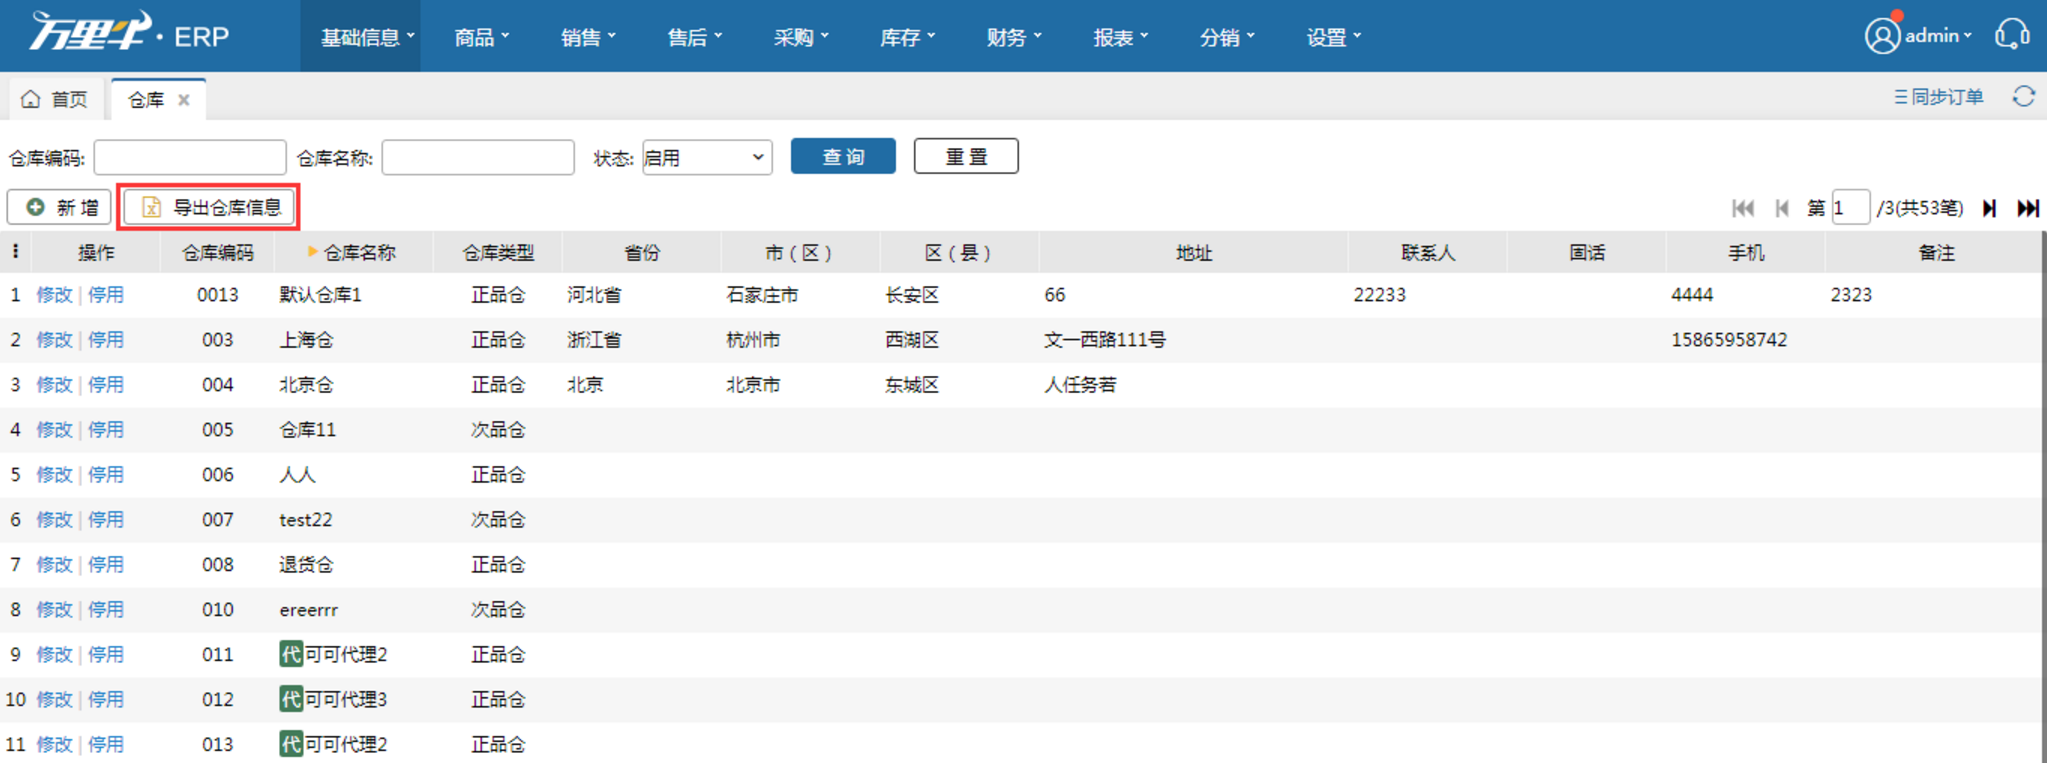
Task: Click 停用 for warehouse 可可代理3
Action: coord(106,700)
